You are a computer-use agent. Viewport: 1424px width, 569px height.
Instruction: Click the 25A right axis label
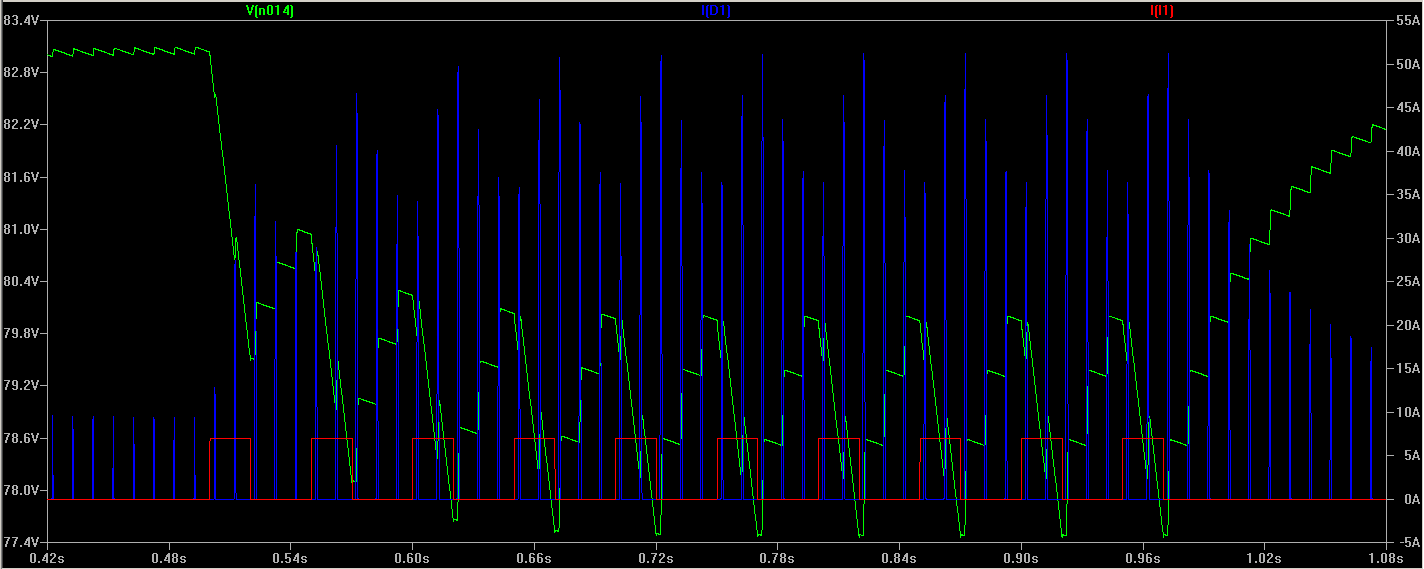1408,282
